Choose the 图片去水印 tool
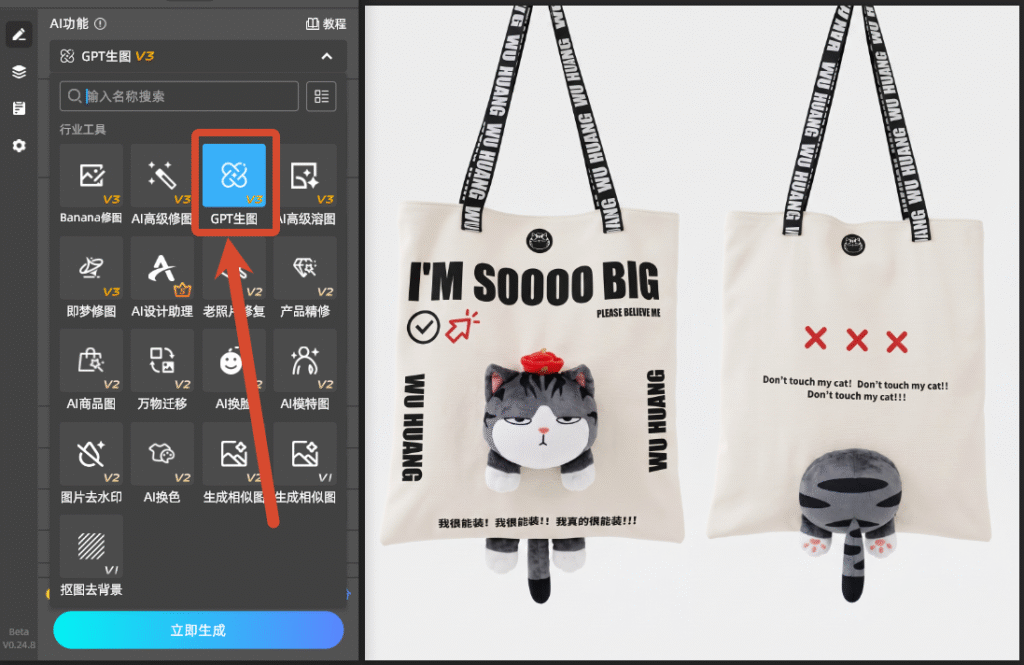The width and height of the screenshot is (1024, 665). point(91,463)
